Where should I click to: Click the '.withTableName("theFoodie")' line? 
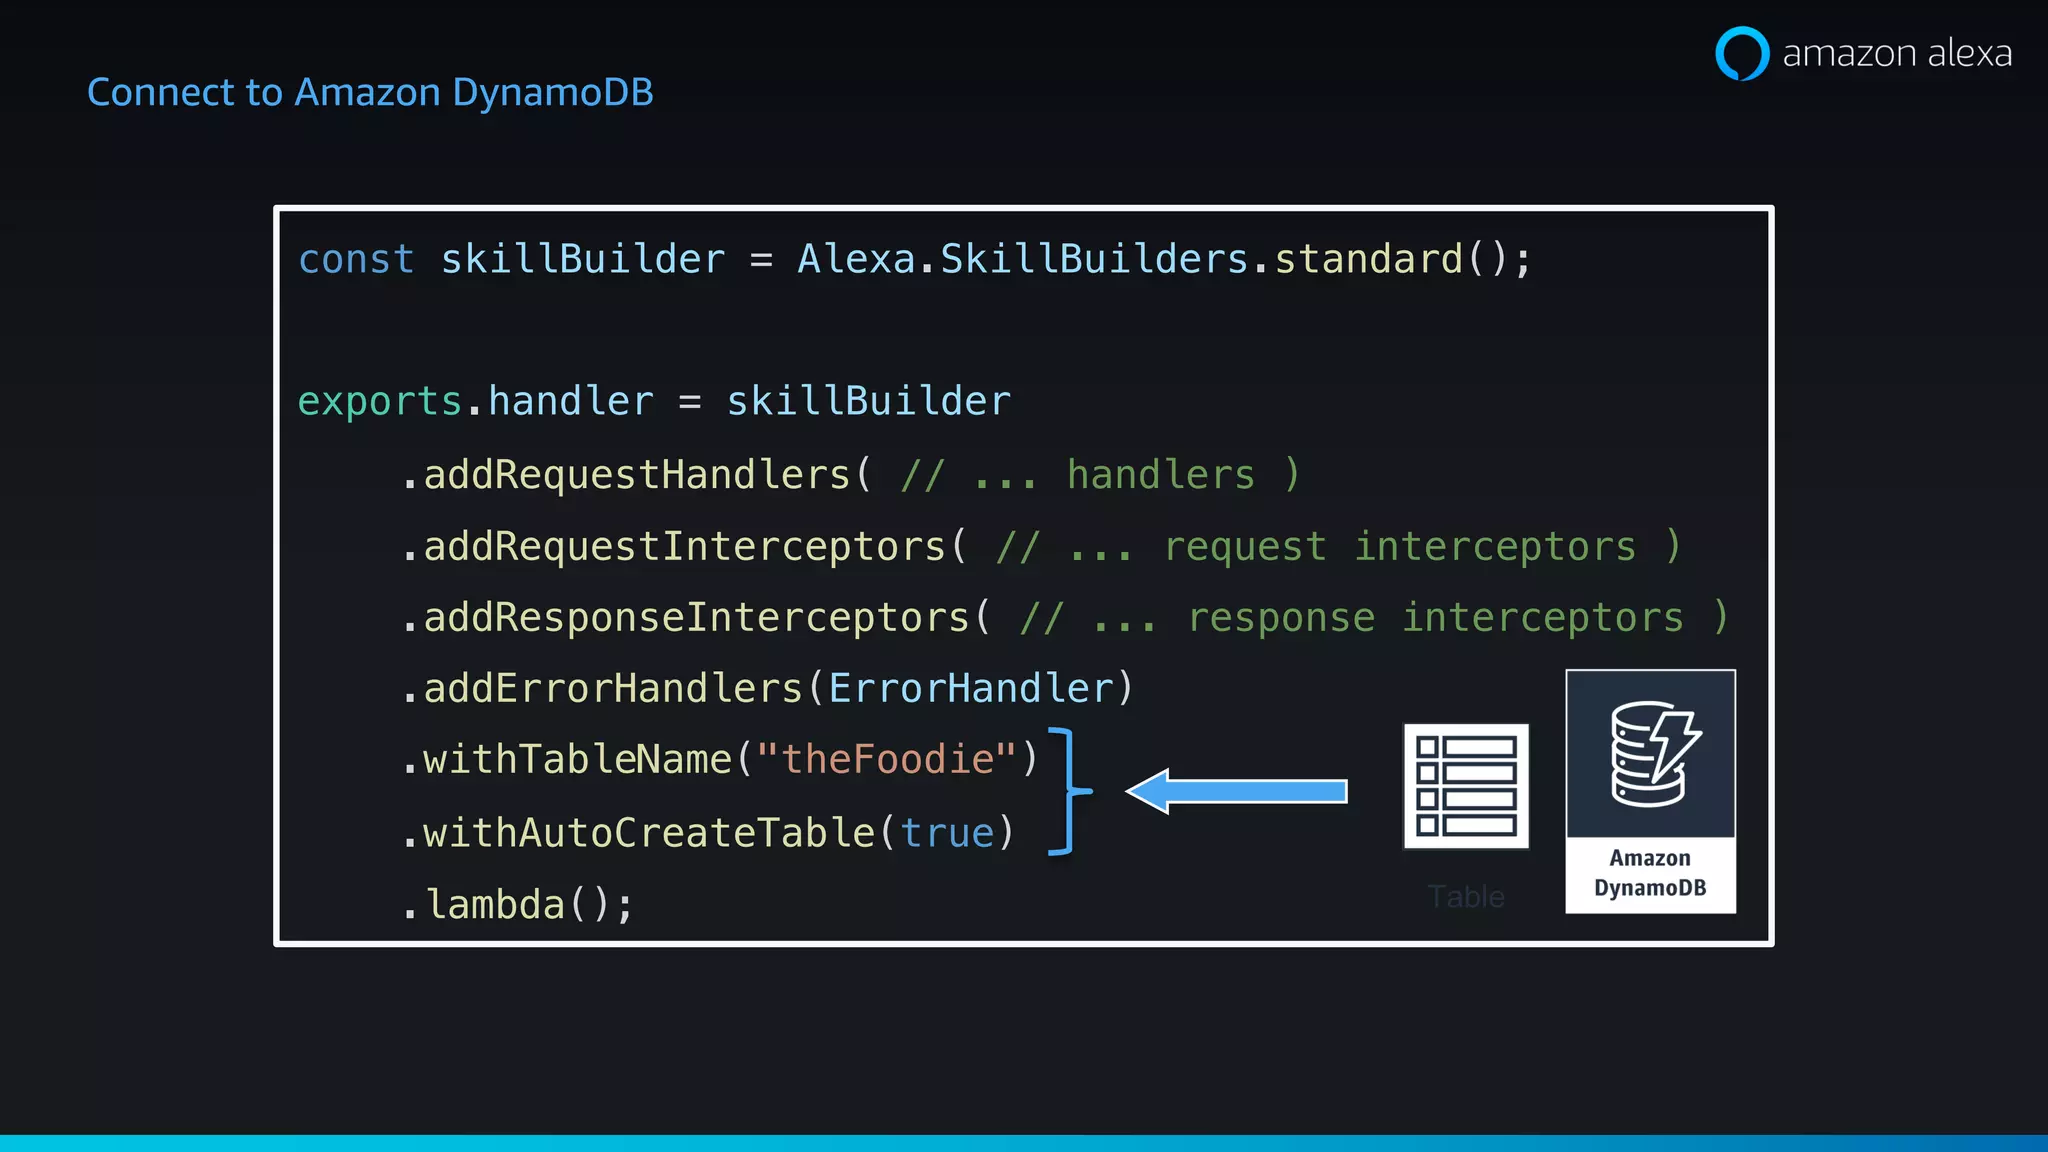pyautogui.click(x=720, y=759)
